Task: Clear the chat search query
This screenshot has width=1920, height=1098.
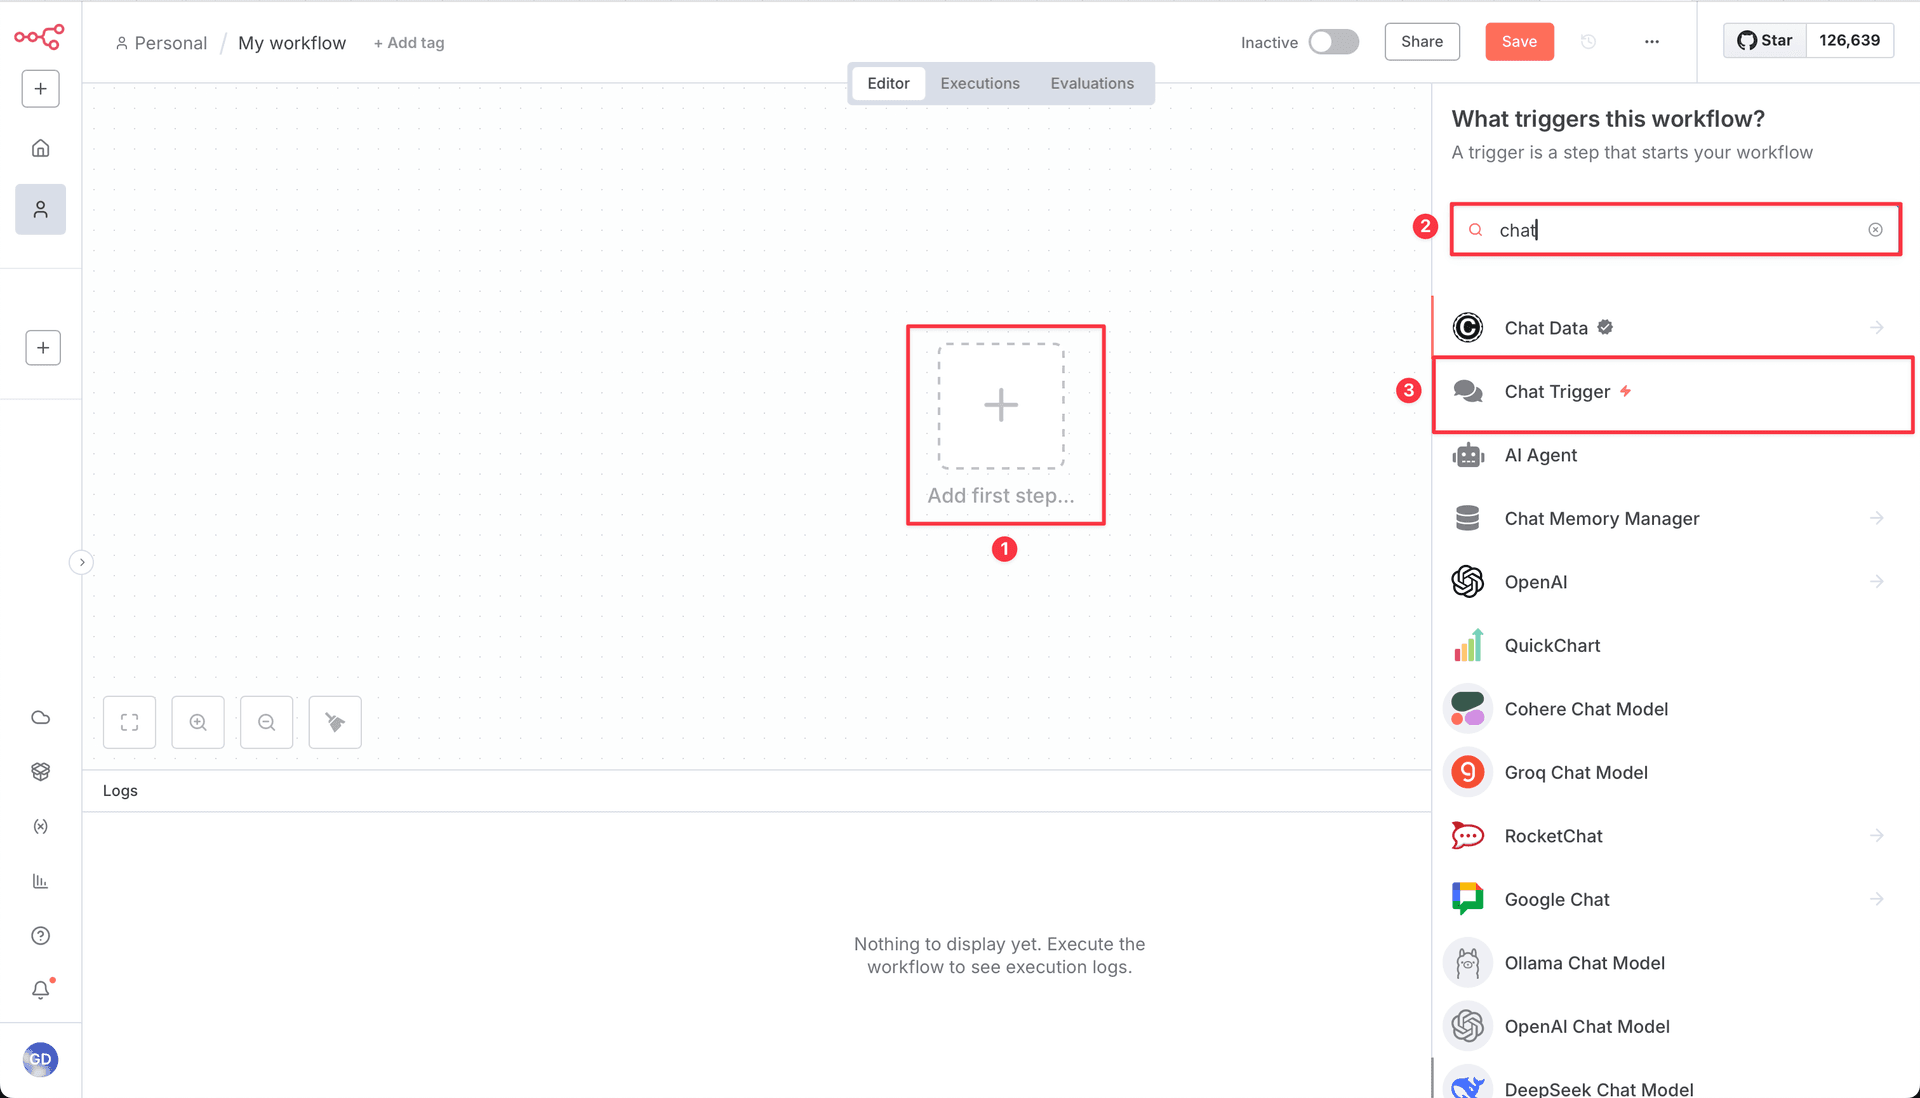Action: coord(1875,229)
